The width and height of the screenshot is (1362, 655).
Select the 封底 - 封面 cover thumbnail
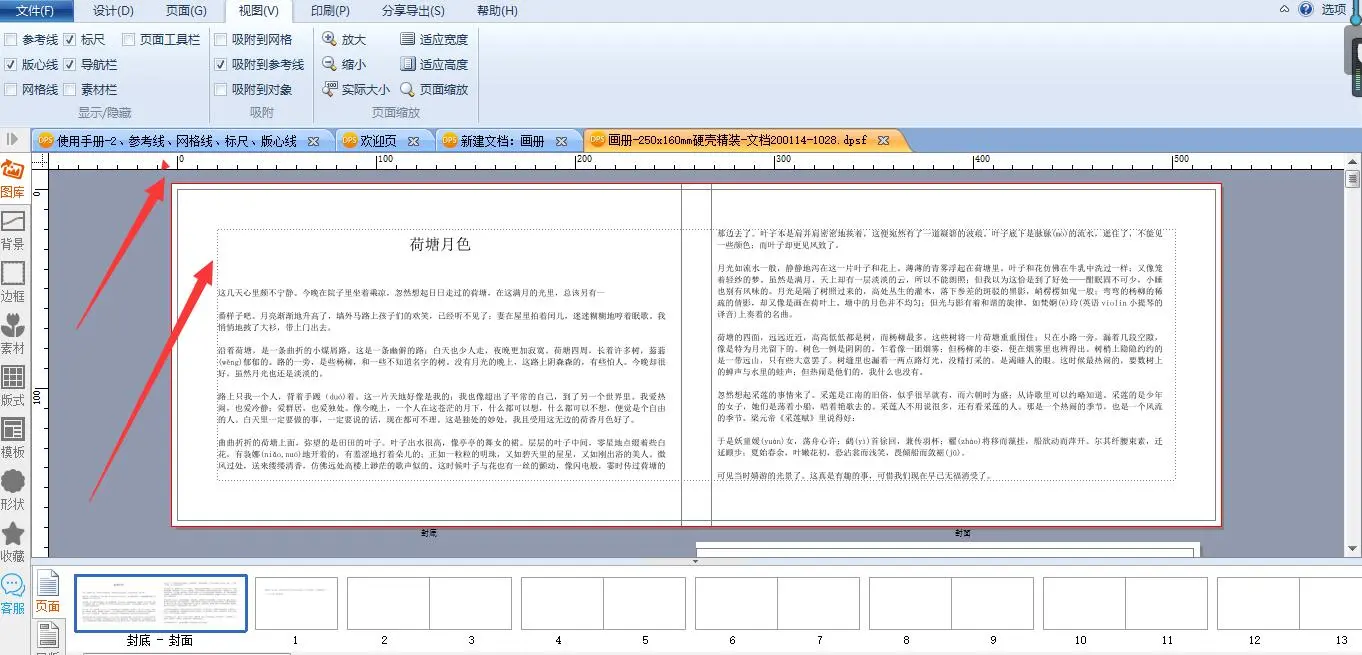pos(160,603)
